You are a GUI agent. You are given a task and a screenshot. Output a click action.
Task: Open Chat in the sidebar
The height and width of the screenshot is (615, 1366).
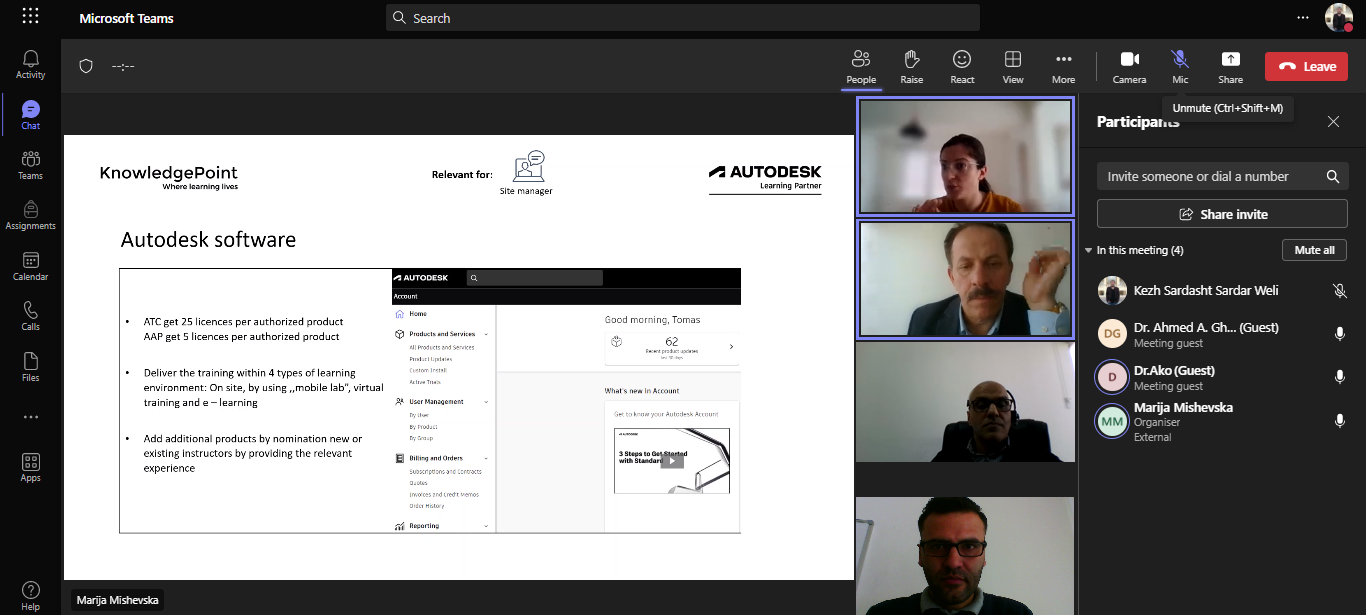point(30,116)
